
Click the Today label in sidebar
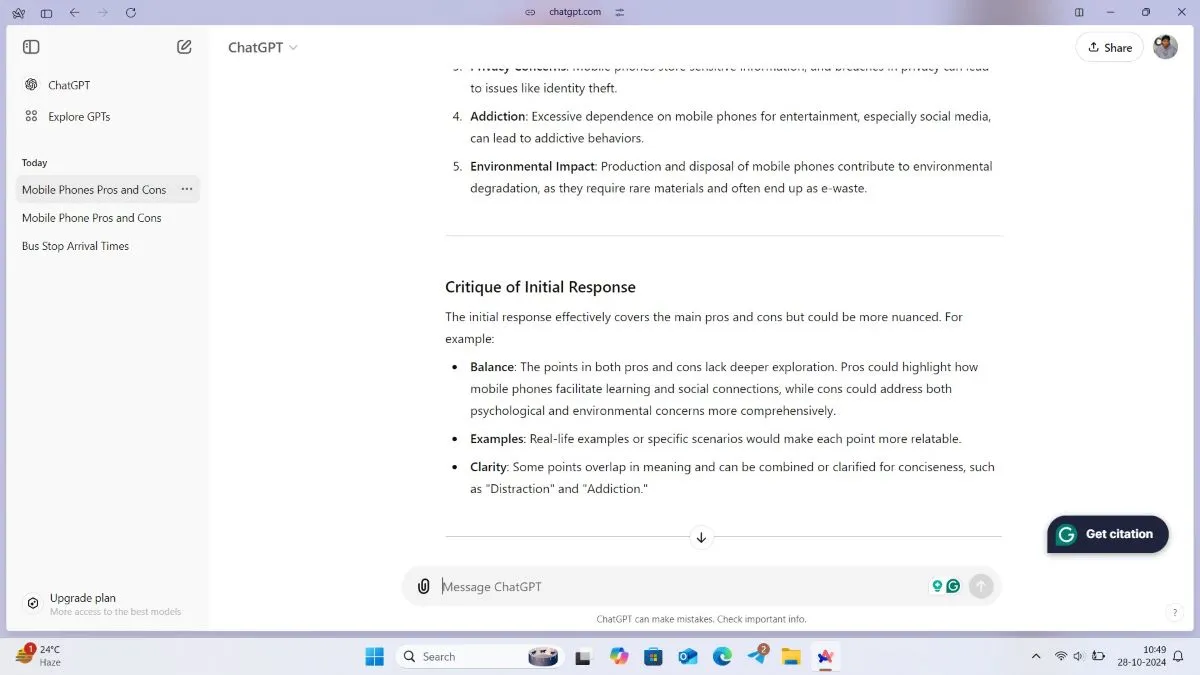35,162
